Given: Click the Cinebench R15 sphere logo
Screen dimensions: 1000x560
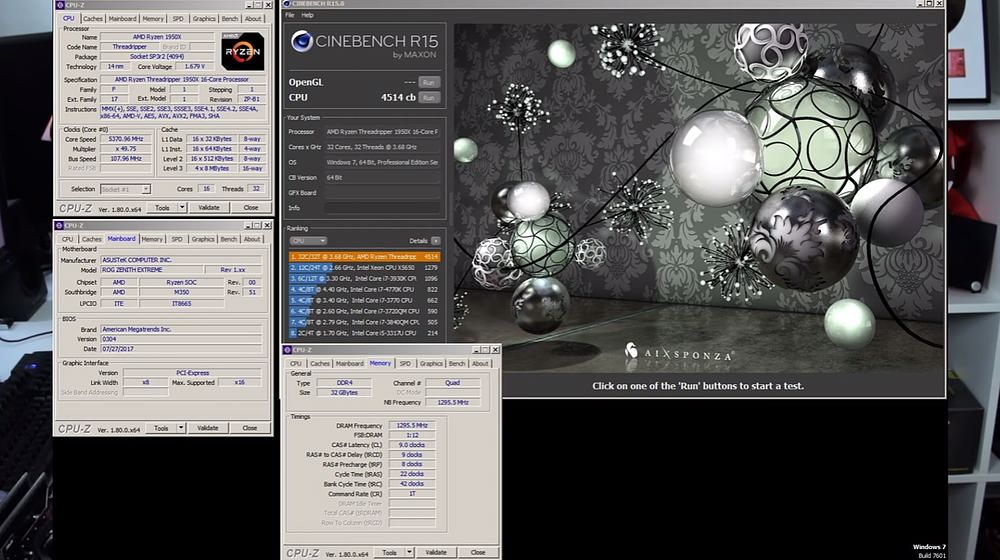Looking at the screenshot, I should [x=302, y=41].
